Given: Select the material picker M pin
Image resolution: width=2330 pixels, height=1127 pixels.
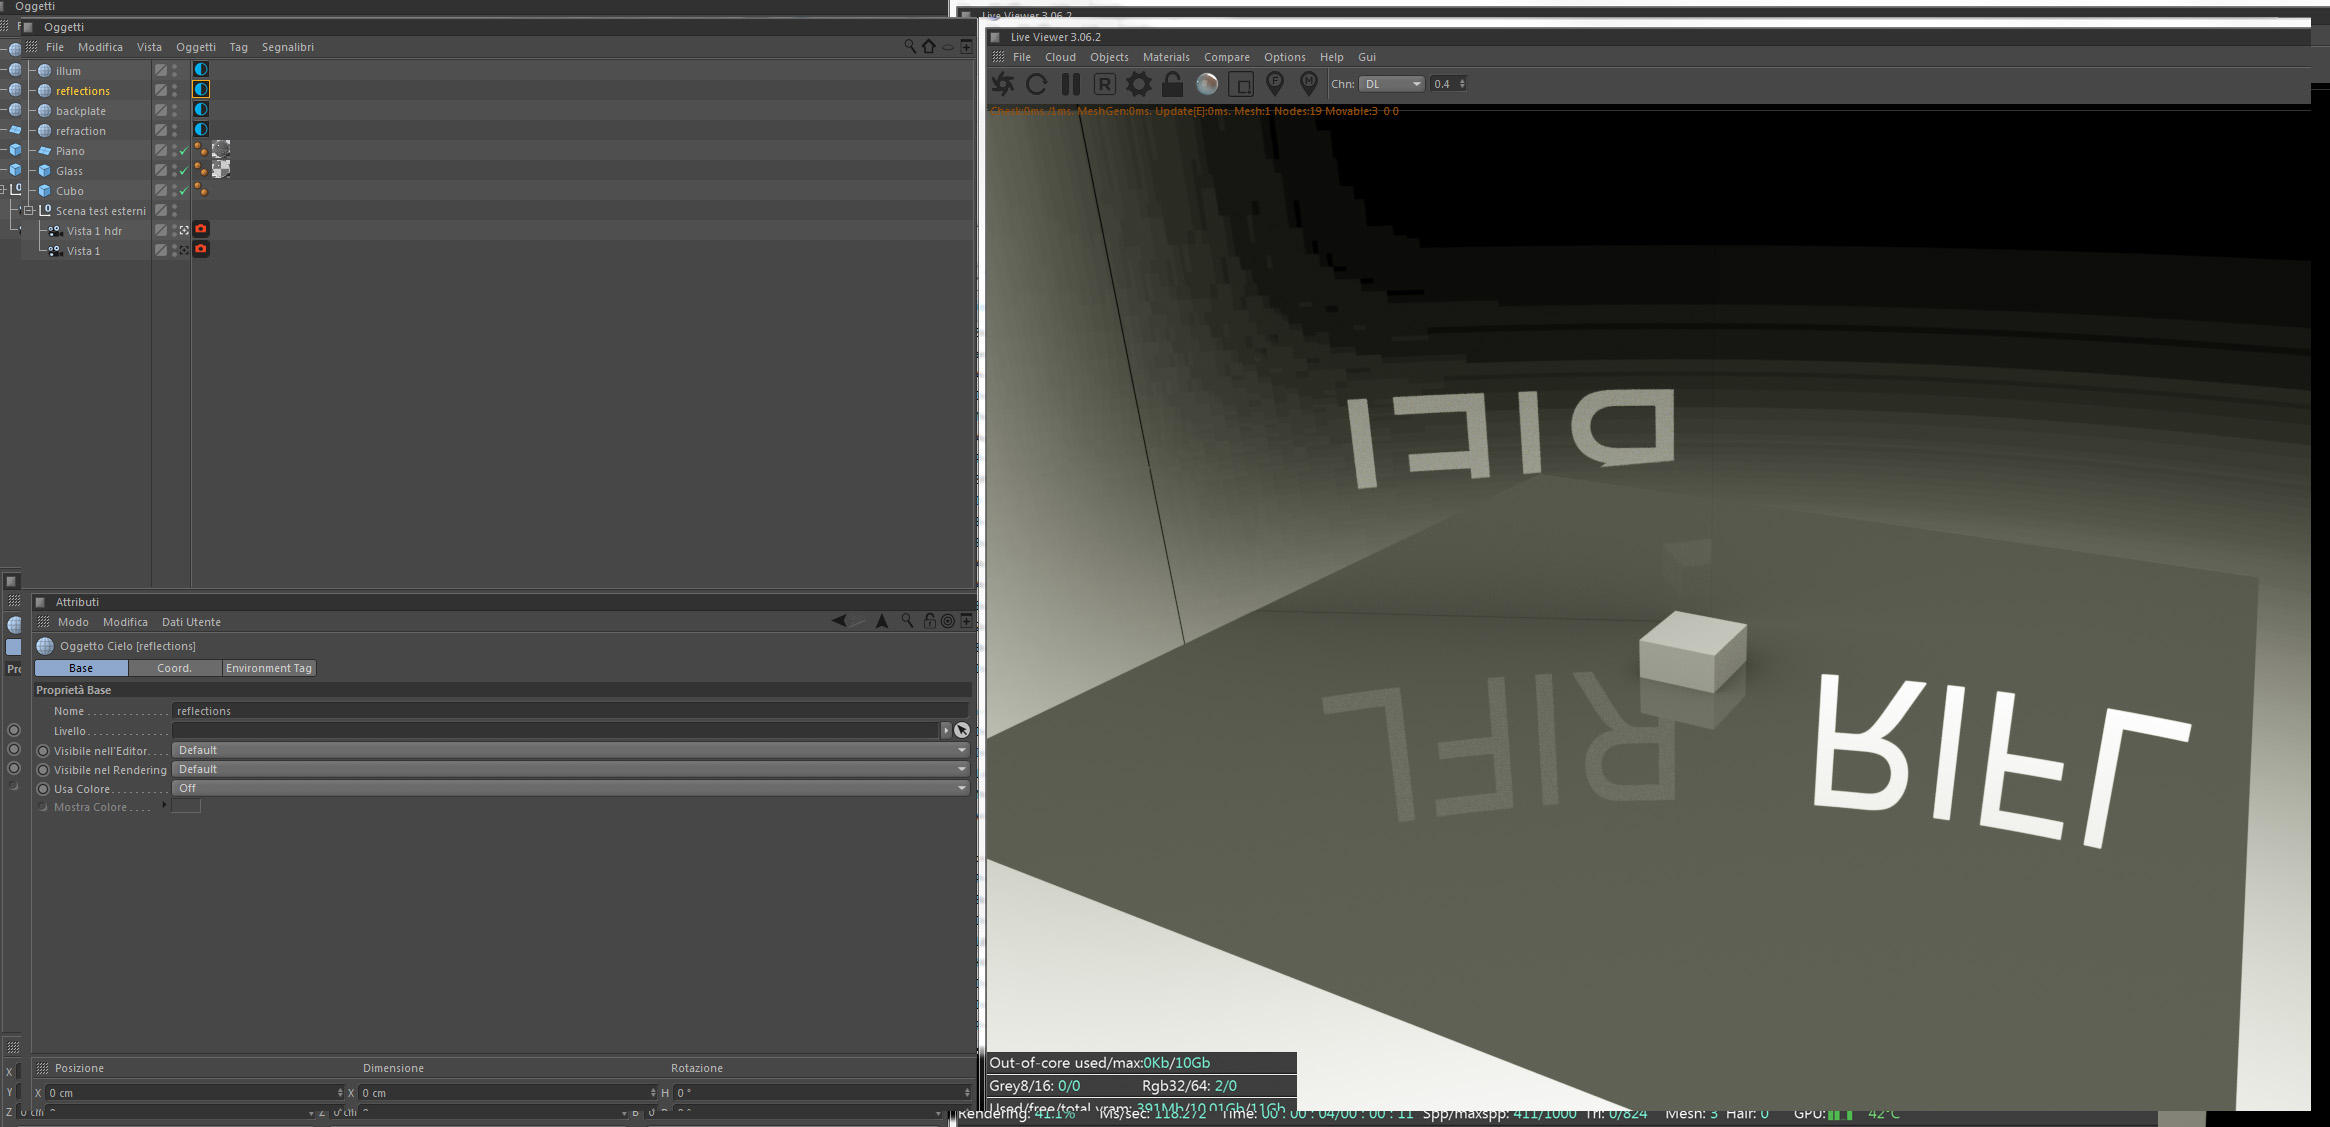Looking at the screenshot, I should point(1308,84).
